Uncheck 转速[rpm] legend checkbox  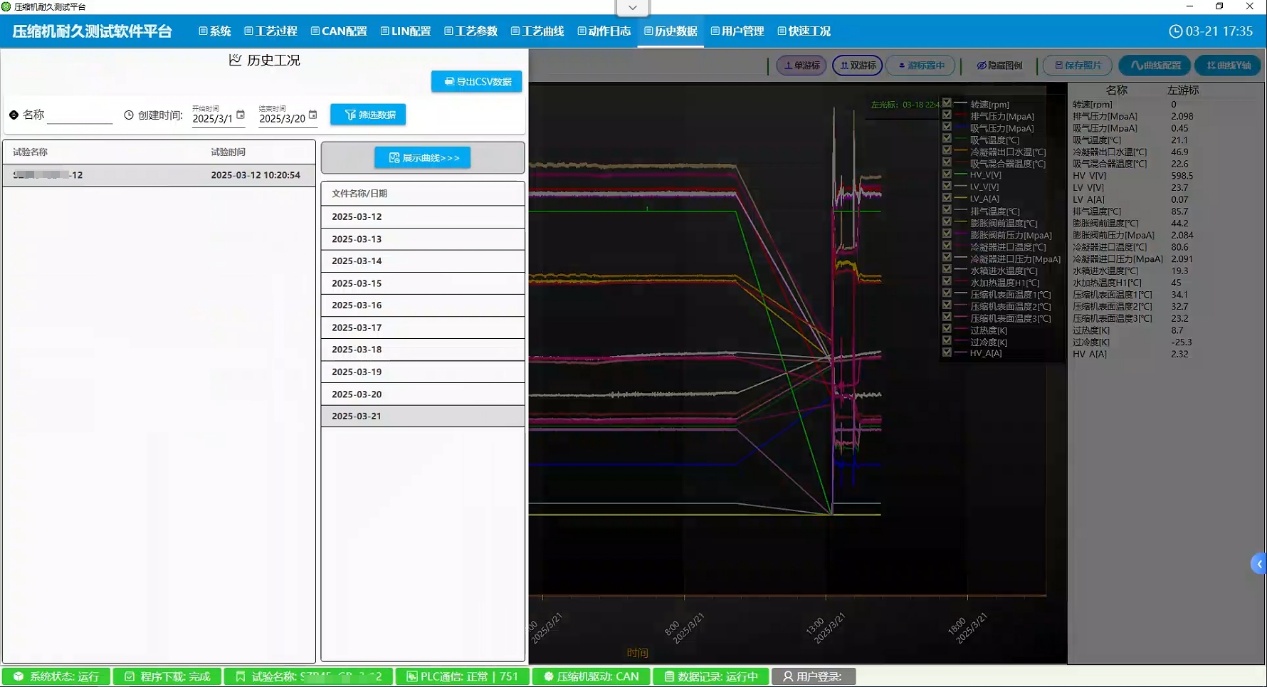946,103
